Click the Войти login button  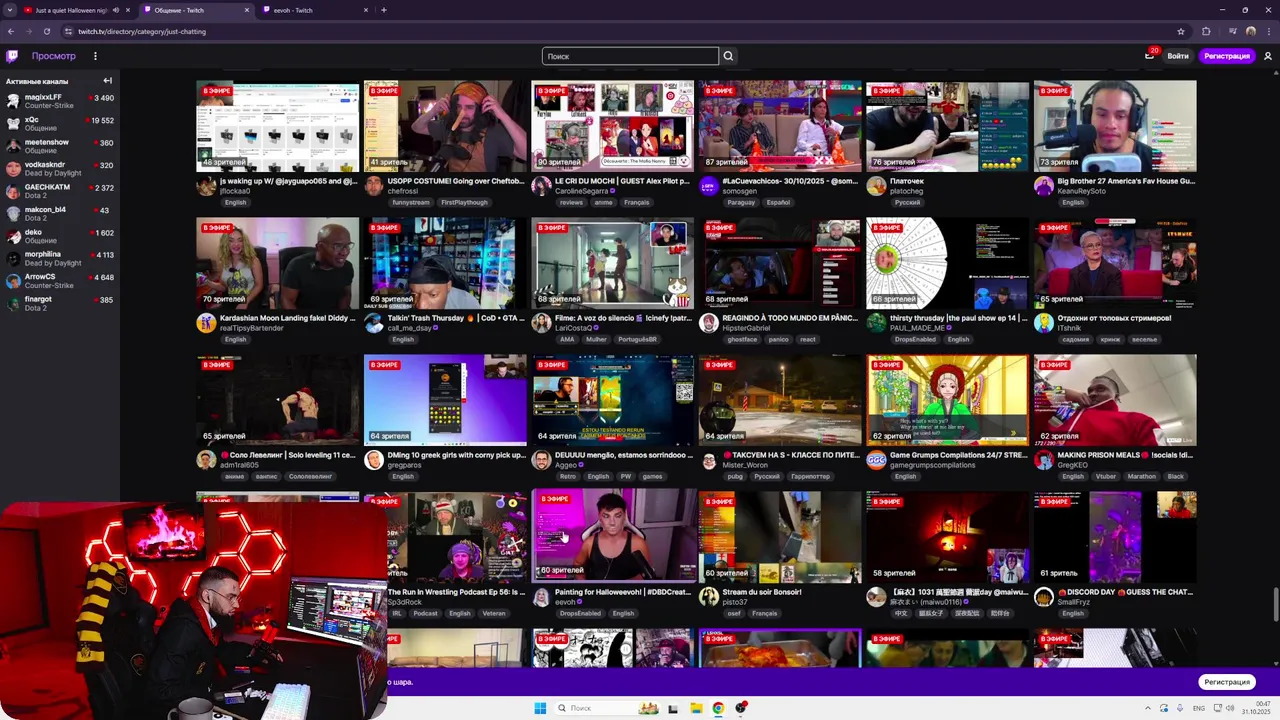pyautogui.click(x=1178, y=56)
